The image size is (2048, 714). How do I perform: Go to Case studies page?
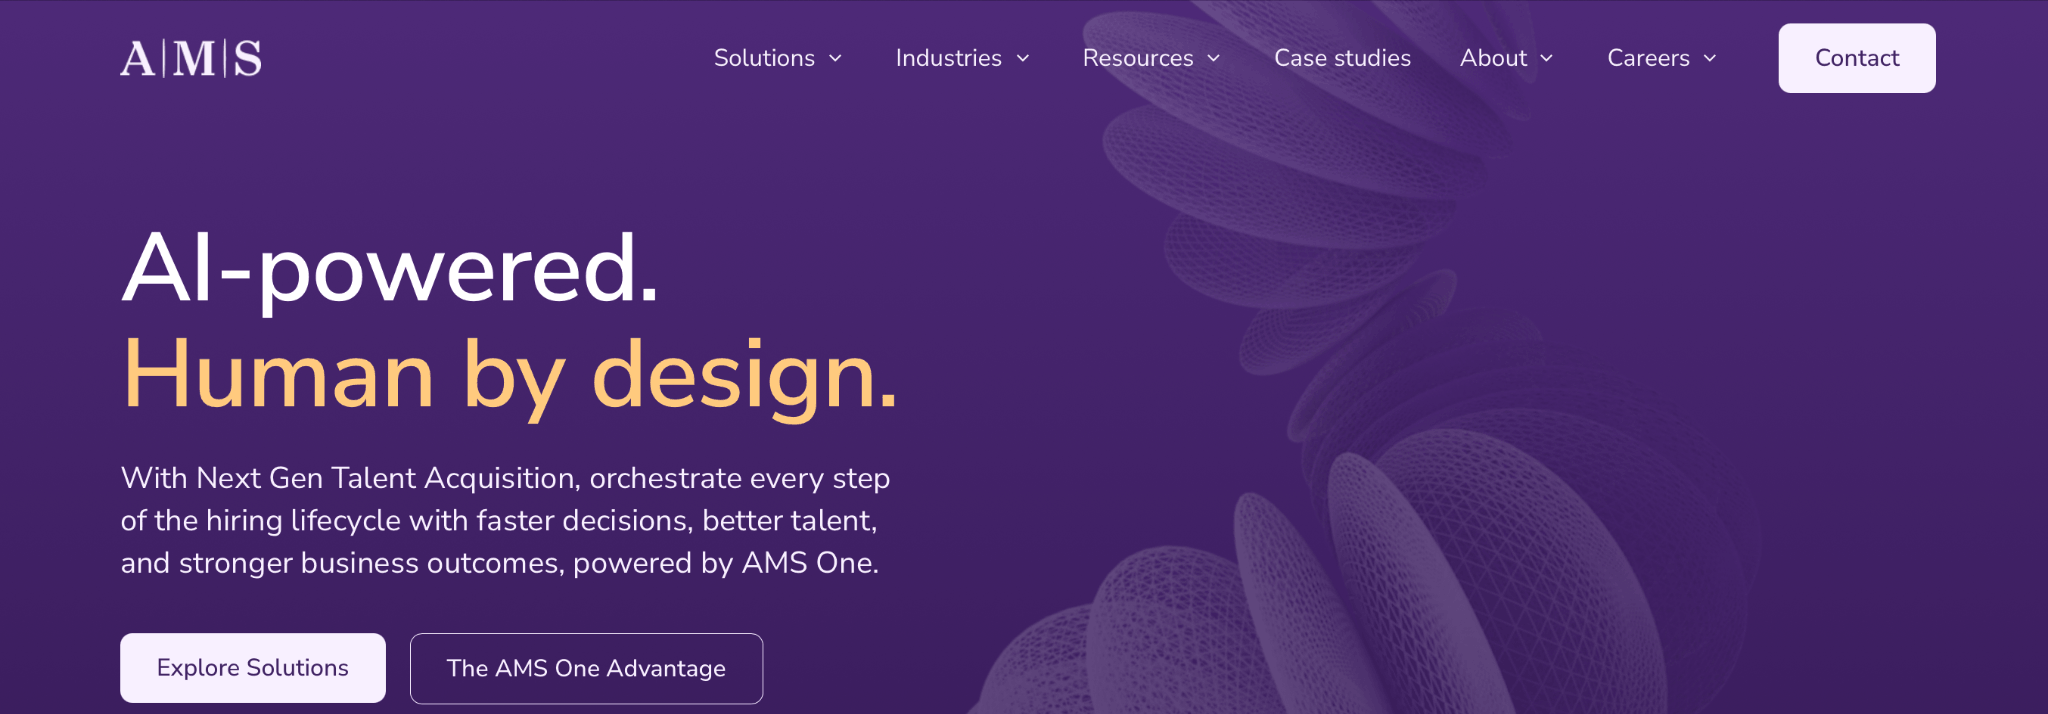click(x=1342, y=58)
